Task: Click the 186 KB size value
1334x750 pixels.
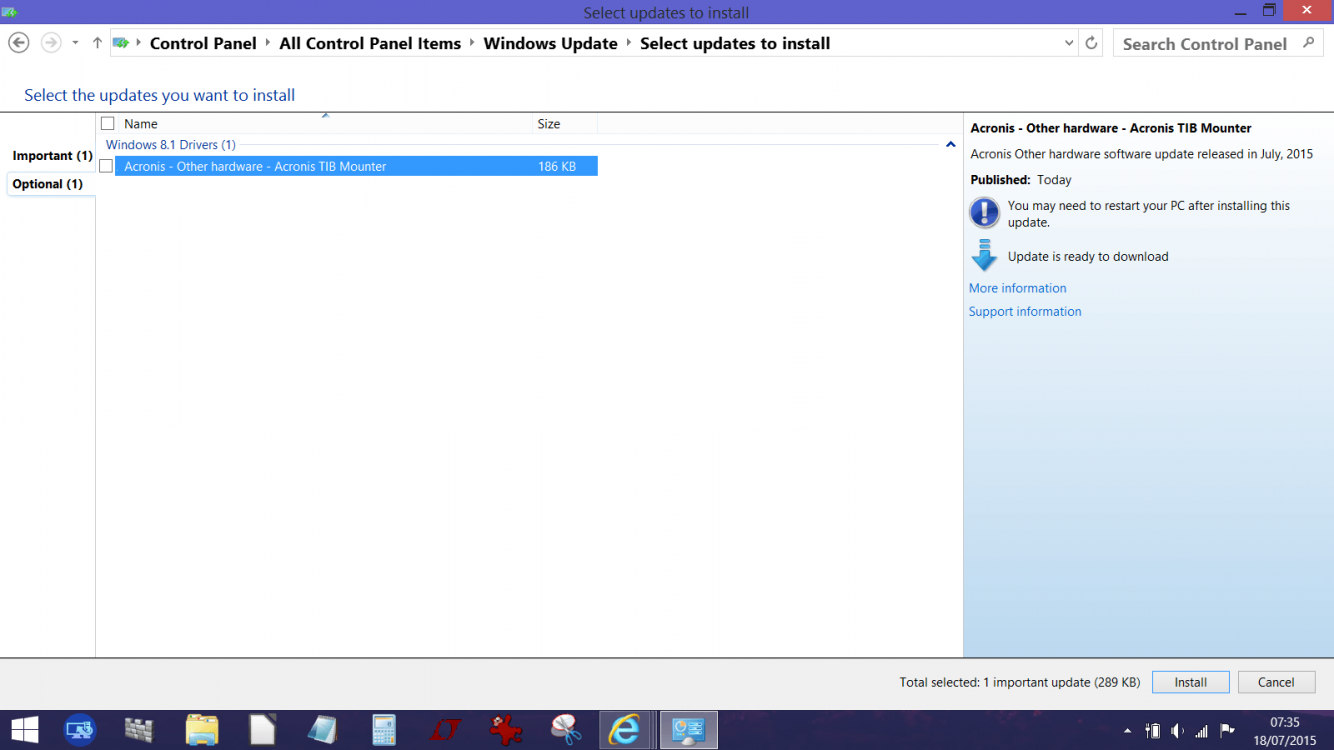Action: 557,166
